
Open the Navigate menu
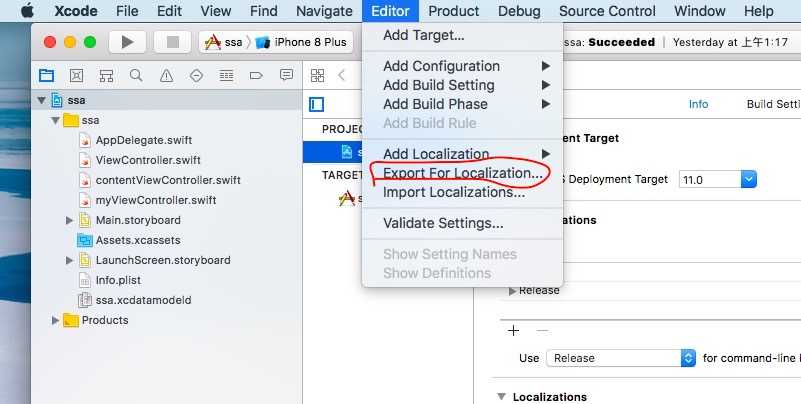[324, 11]
